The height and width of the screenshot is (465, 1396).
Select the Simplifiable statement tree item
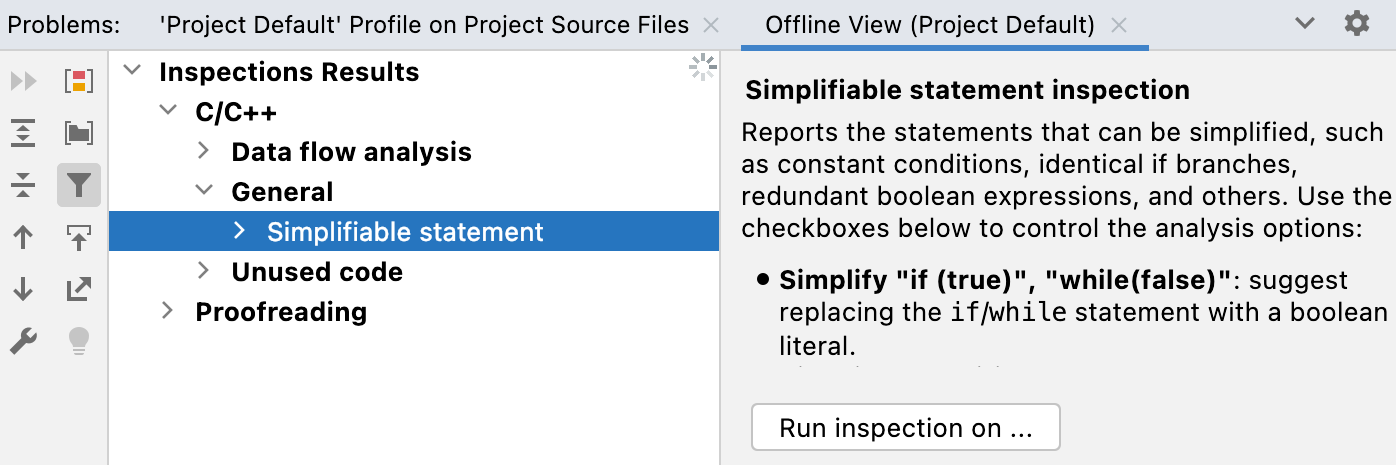tap(405, 232)
